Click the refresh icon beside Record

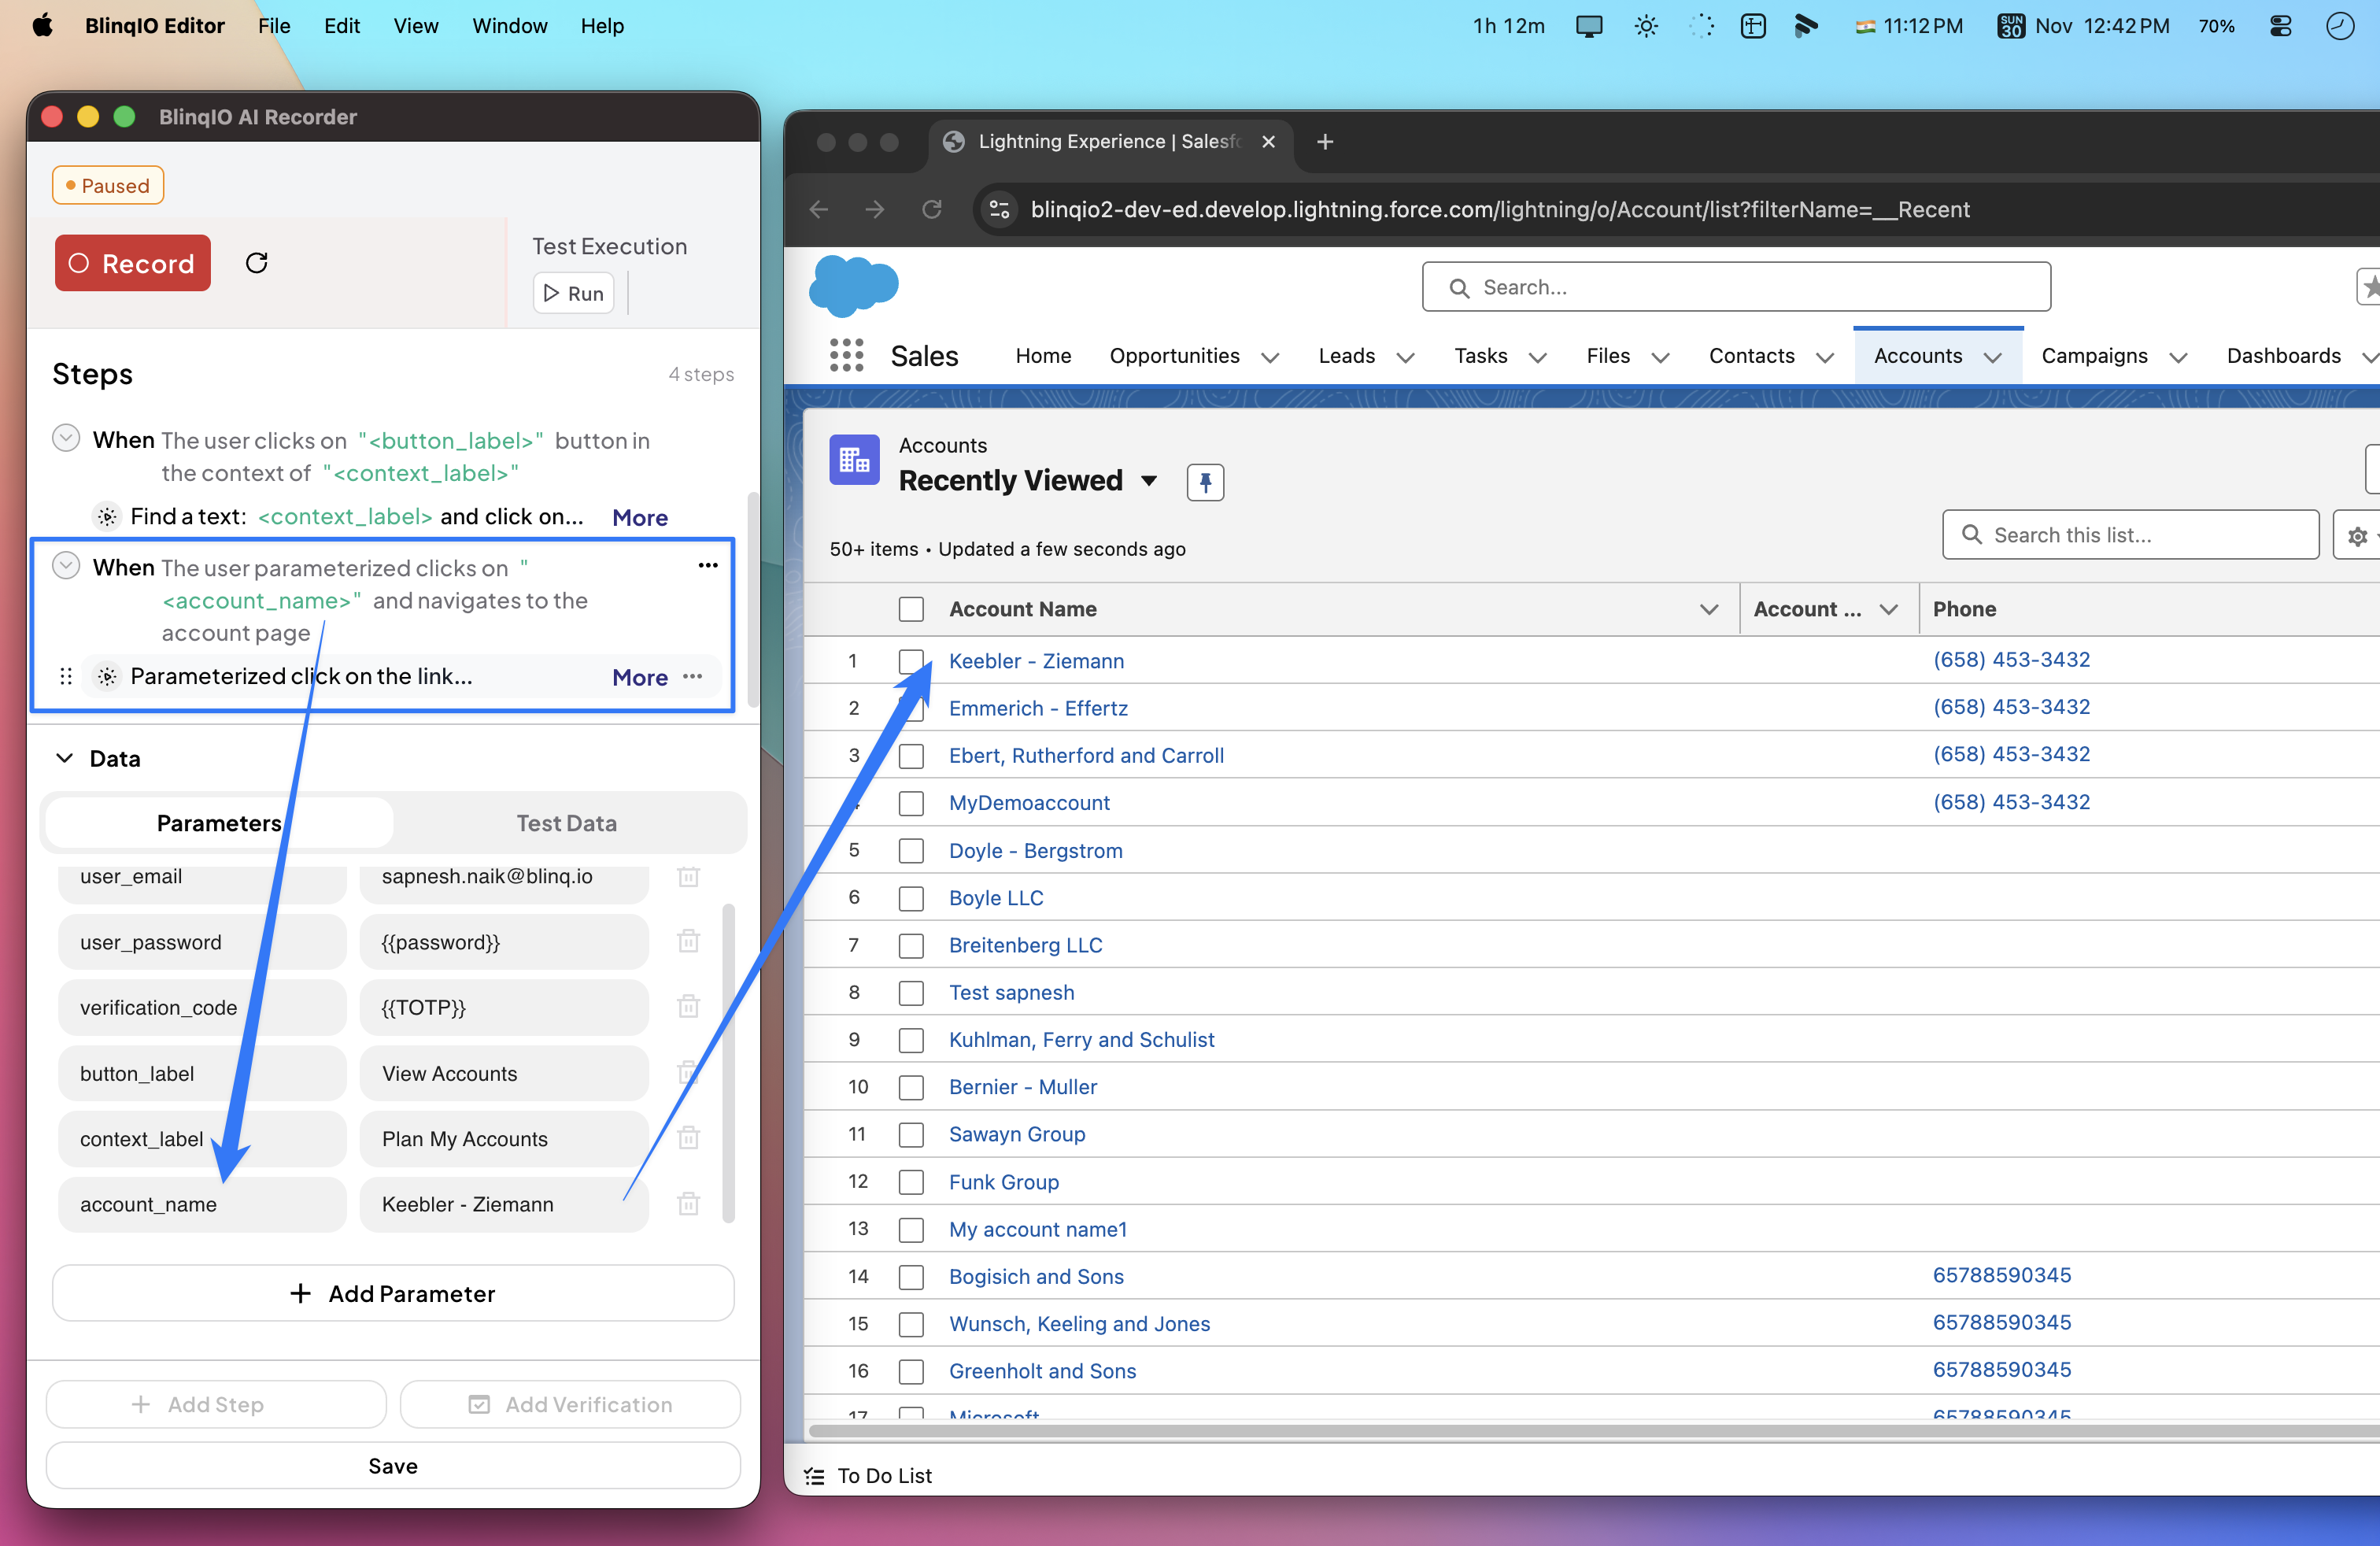[257, 263]
